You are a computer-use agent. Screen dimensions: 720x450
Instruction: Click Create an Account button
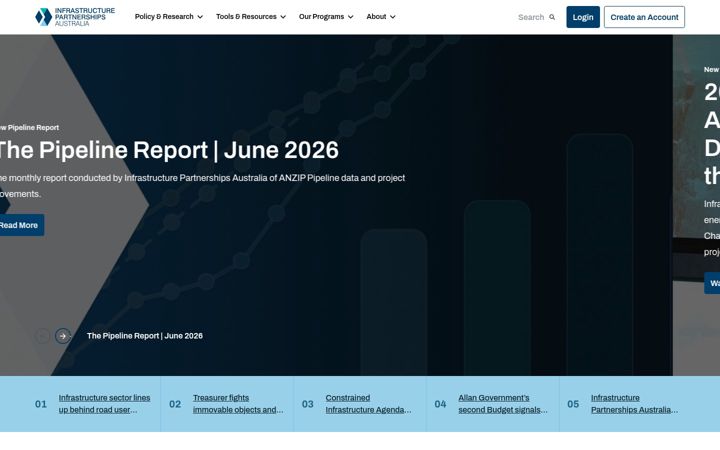[x=644, y=17]
